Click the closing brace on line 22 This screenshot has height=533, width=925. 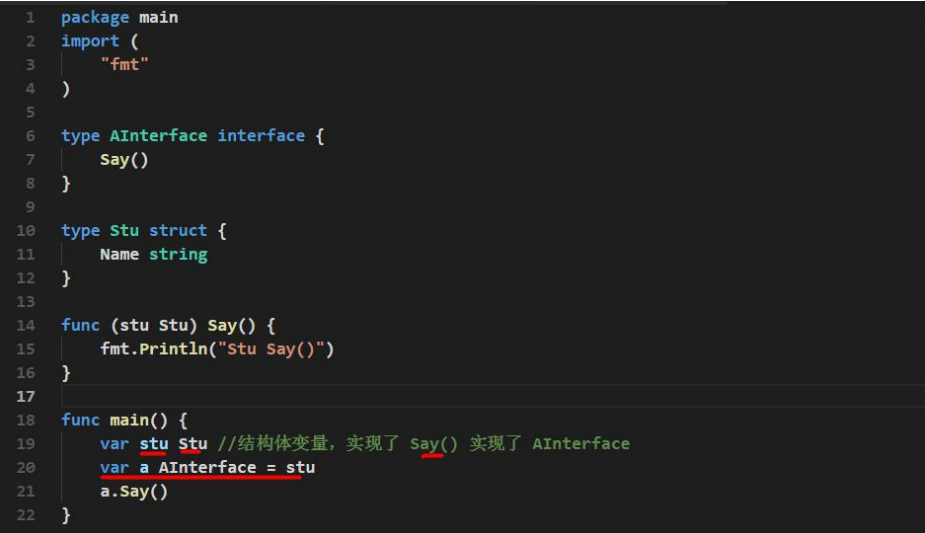[x=66, y=515]
